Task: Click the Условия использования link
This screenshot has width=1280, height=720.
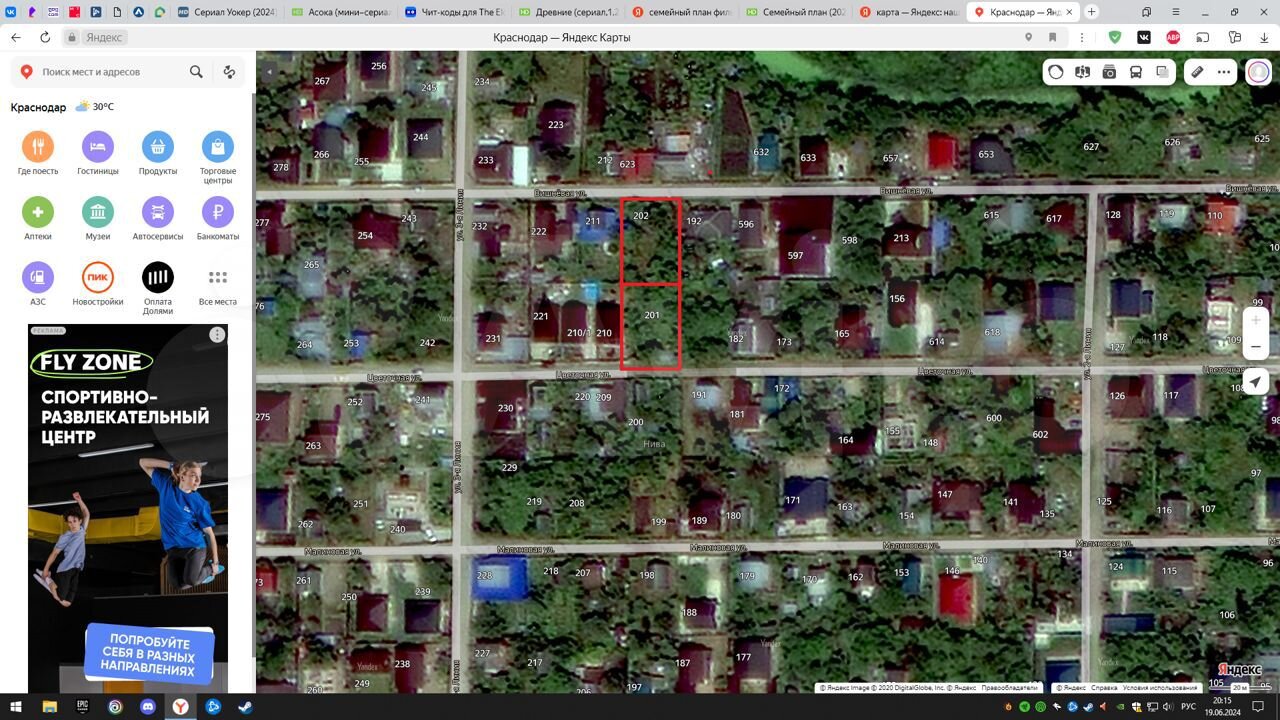Action: click(1160, 688)
